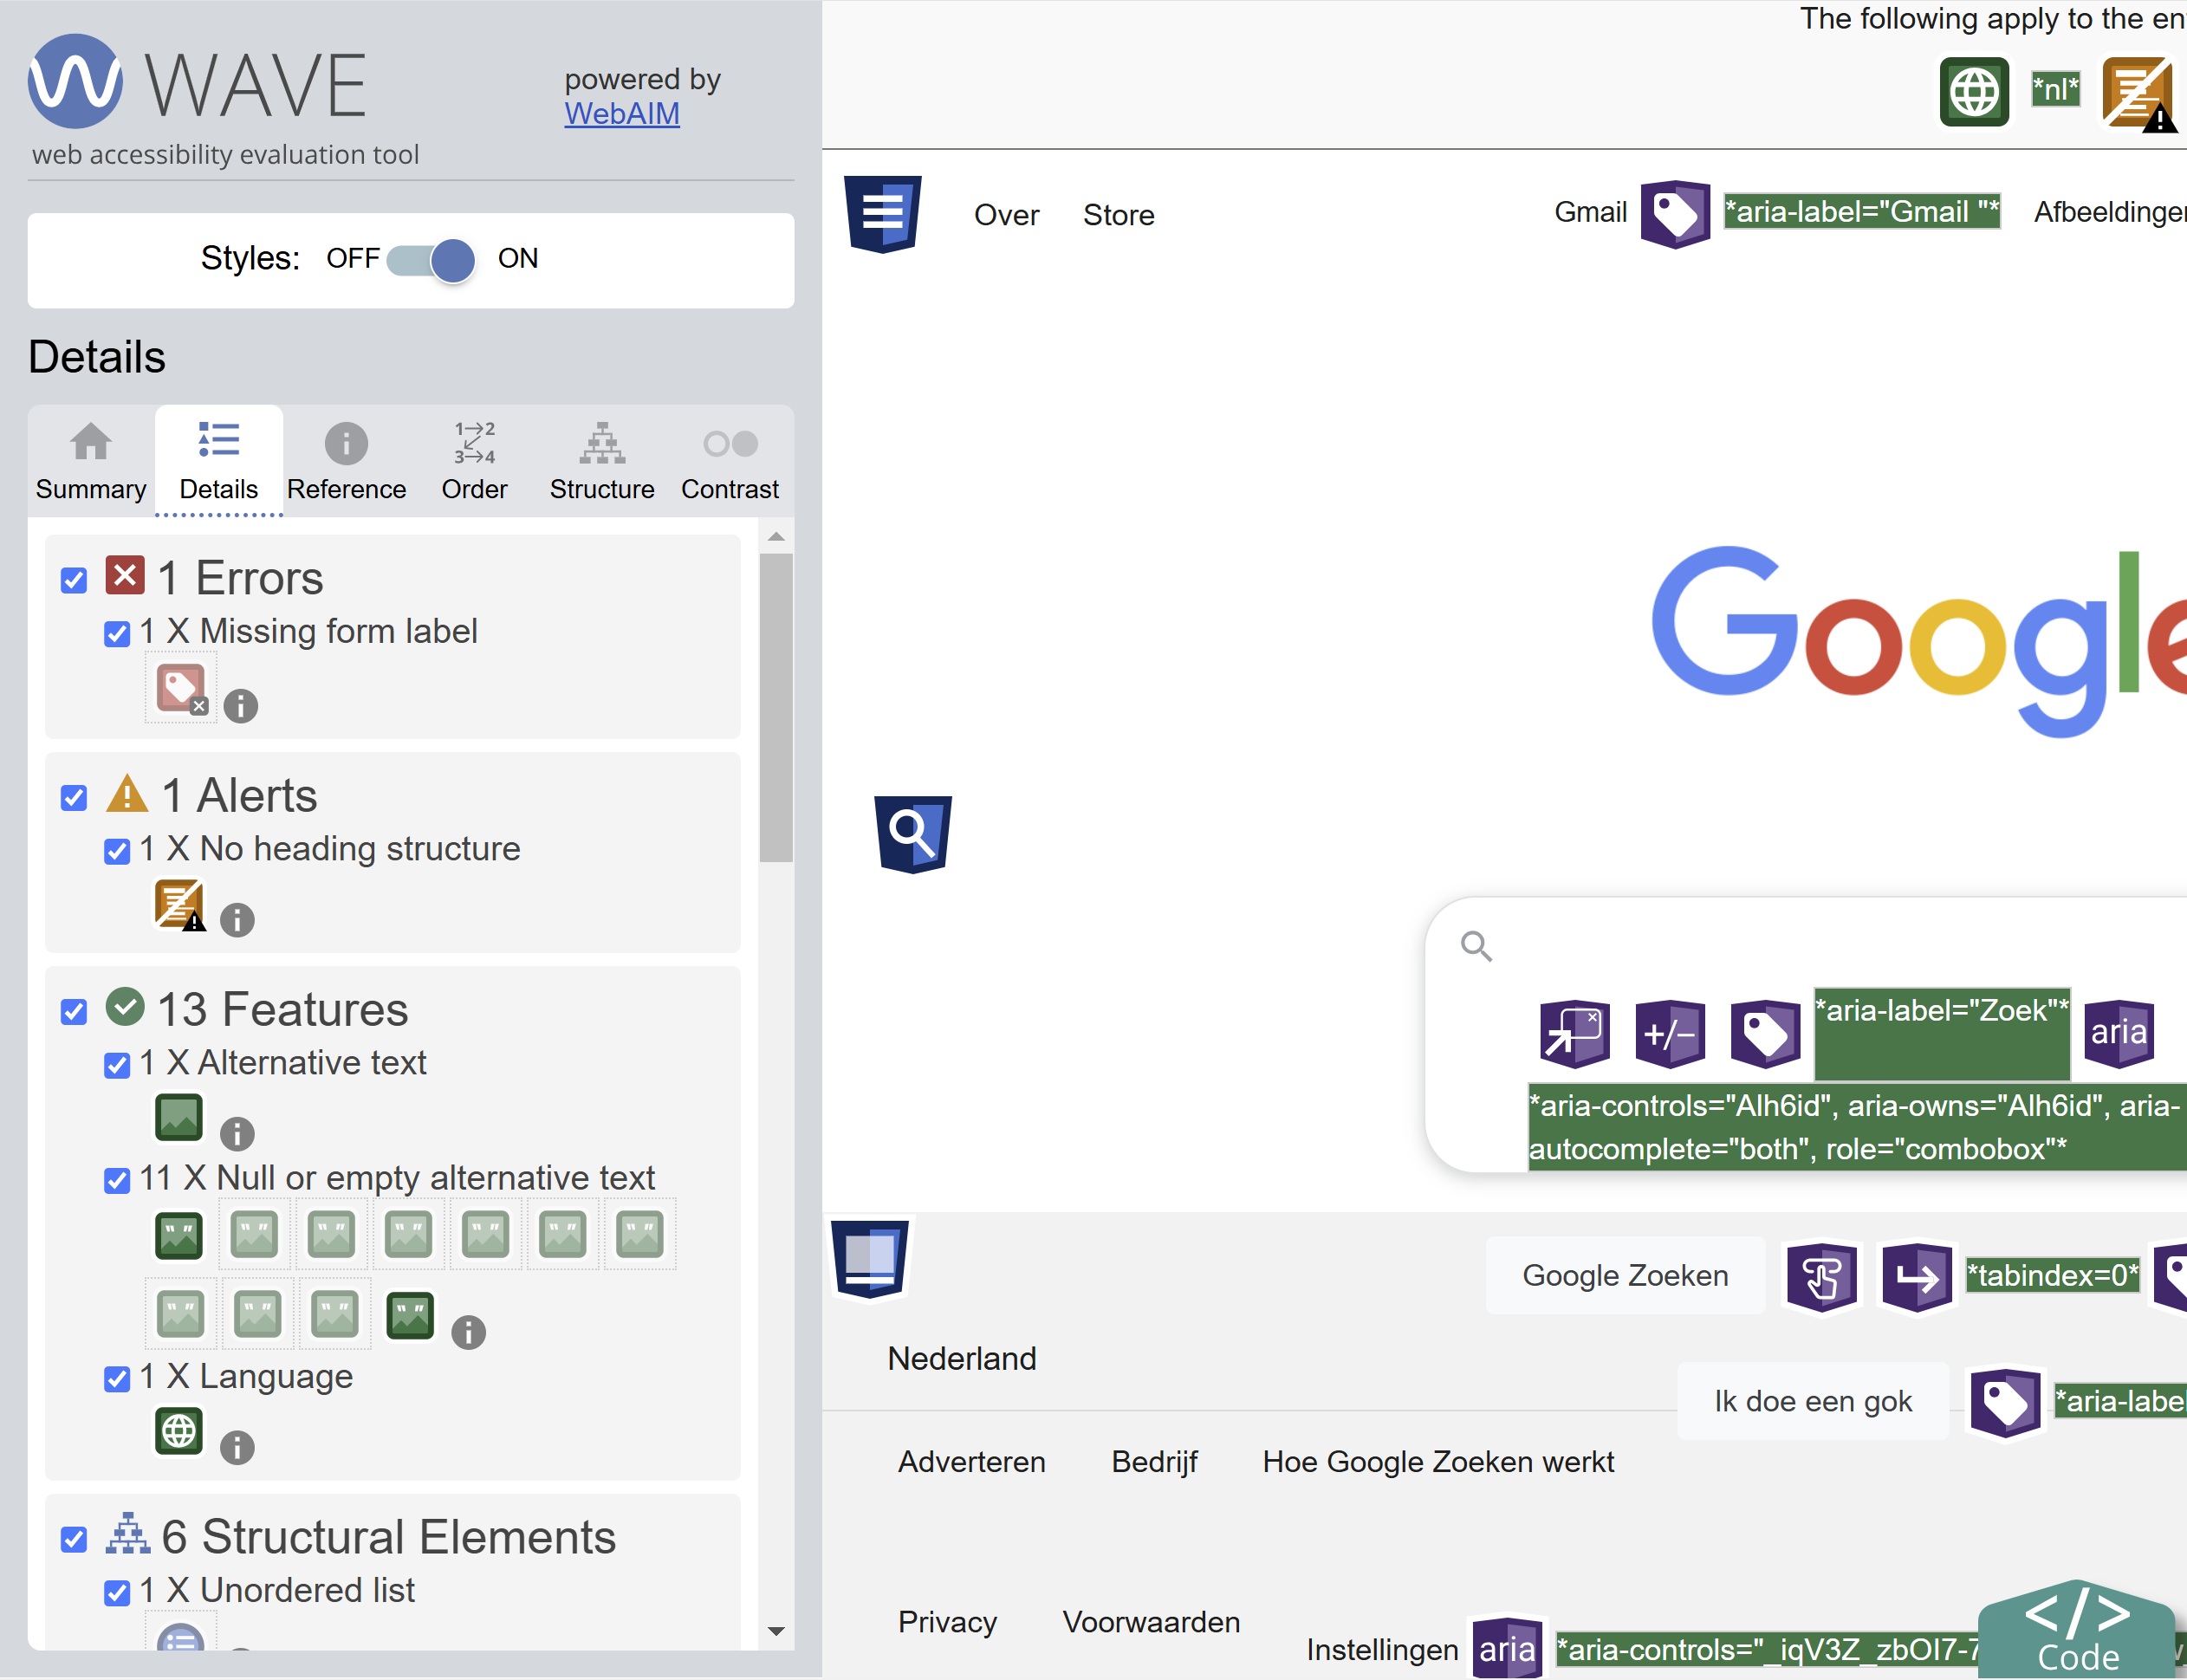Open the WebAIM link
This screenshot has height=1680, width=2187.
point(621,114)
